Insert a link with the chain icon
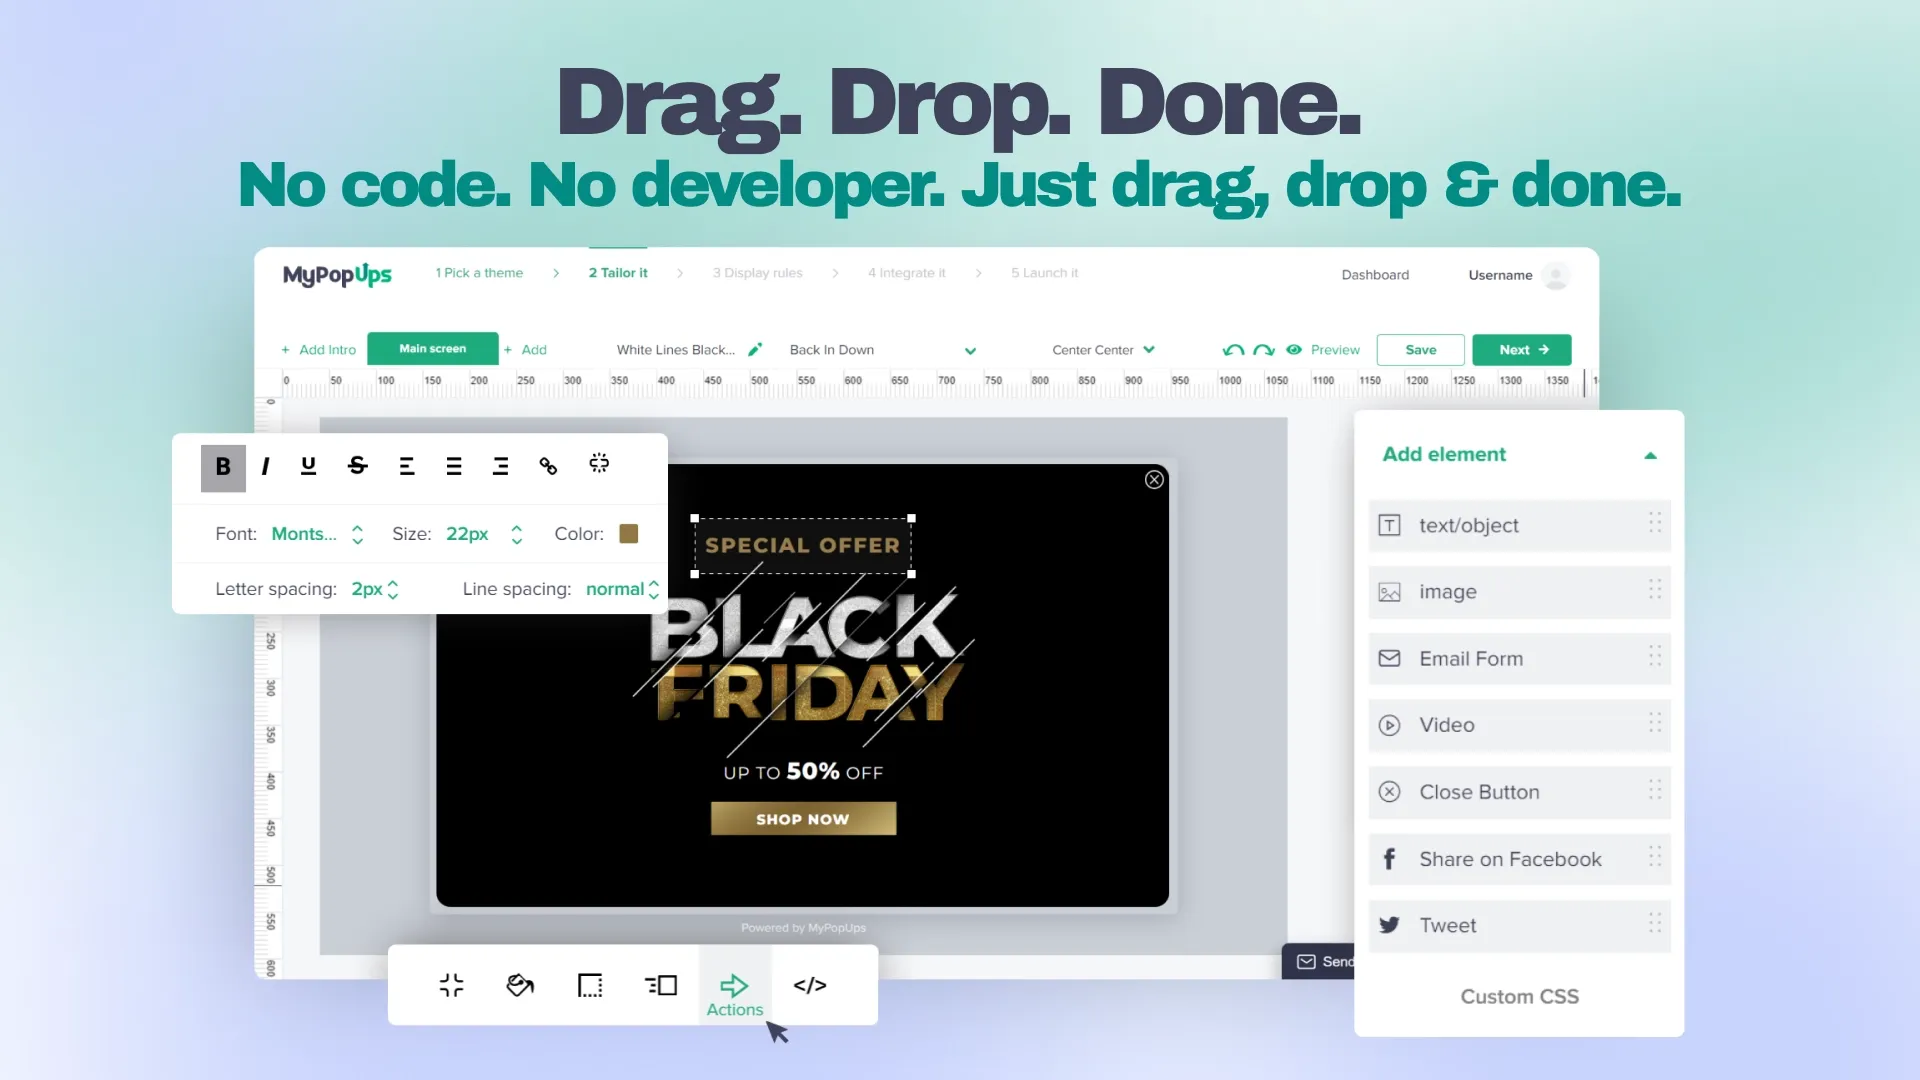The image size is (1920, 1080). tap(548, 466)
